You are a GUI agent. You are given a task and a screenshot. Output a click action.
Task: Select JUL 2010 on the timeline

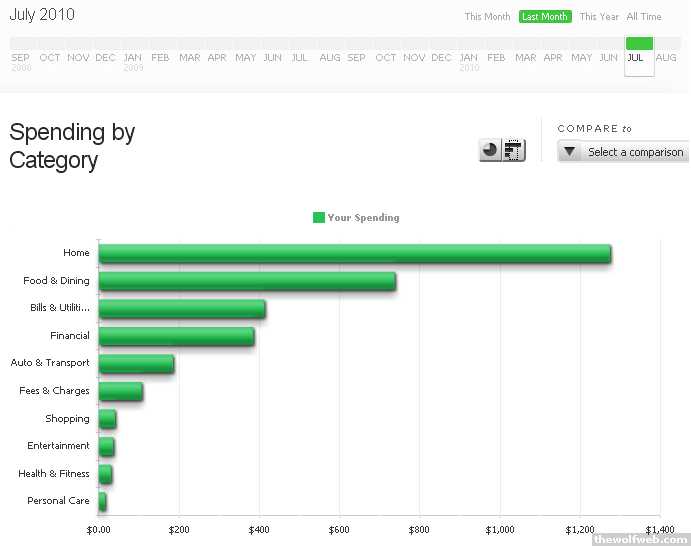click(638, 57)
